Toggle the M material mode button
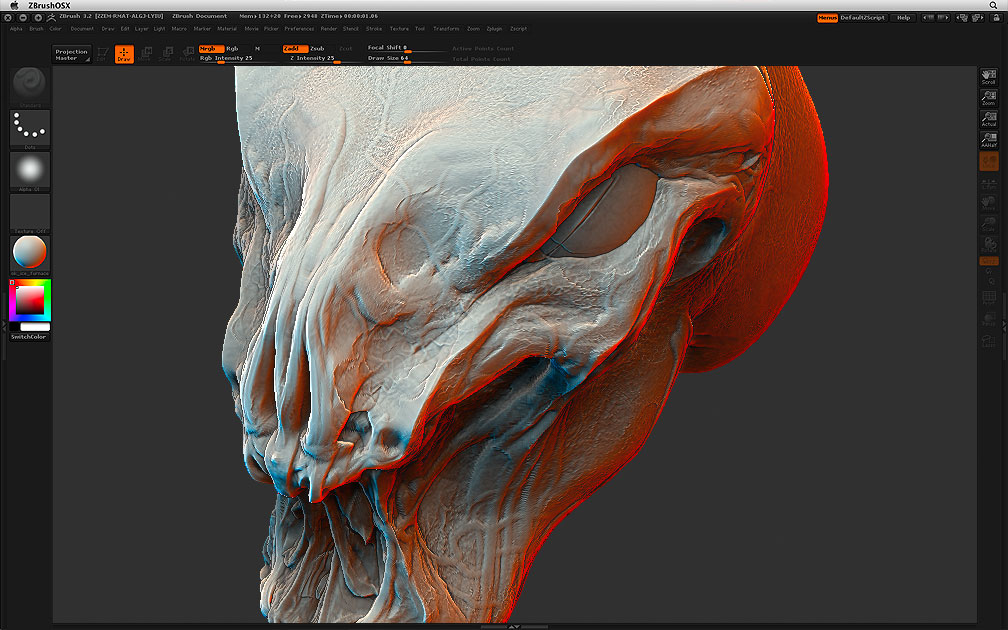 pos(257,49)
